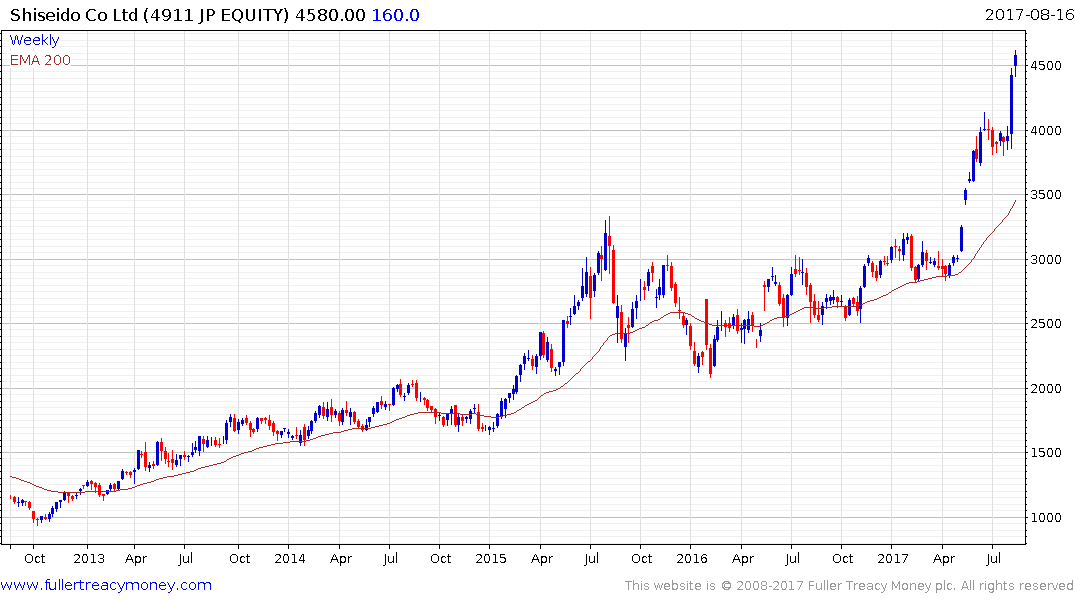
Task: Click the 4500 price axis label
Action: [1046, 66]
